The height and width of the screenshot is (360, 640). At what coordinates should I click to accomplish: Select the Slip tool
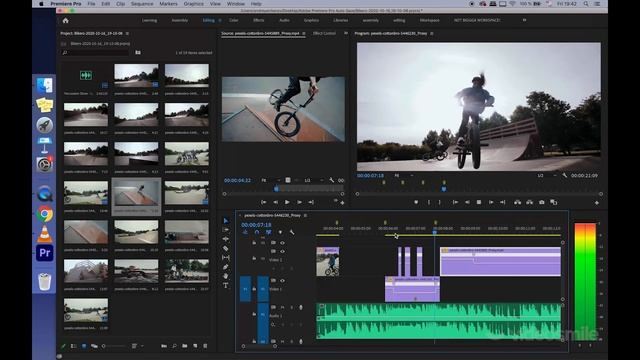click(x=226, y=258)
